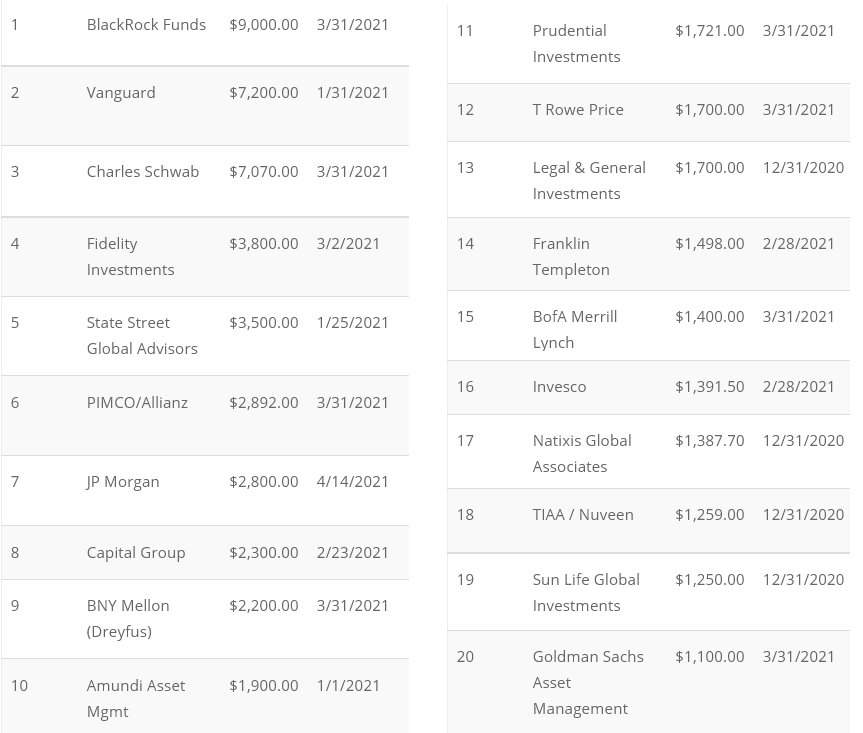Select the JP Morgan row name
This screenshot has width=863, height=733.
click(x=123, y=481)
